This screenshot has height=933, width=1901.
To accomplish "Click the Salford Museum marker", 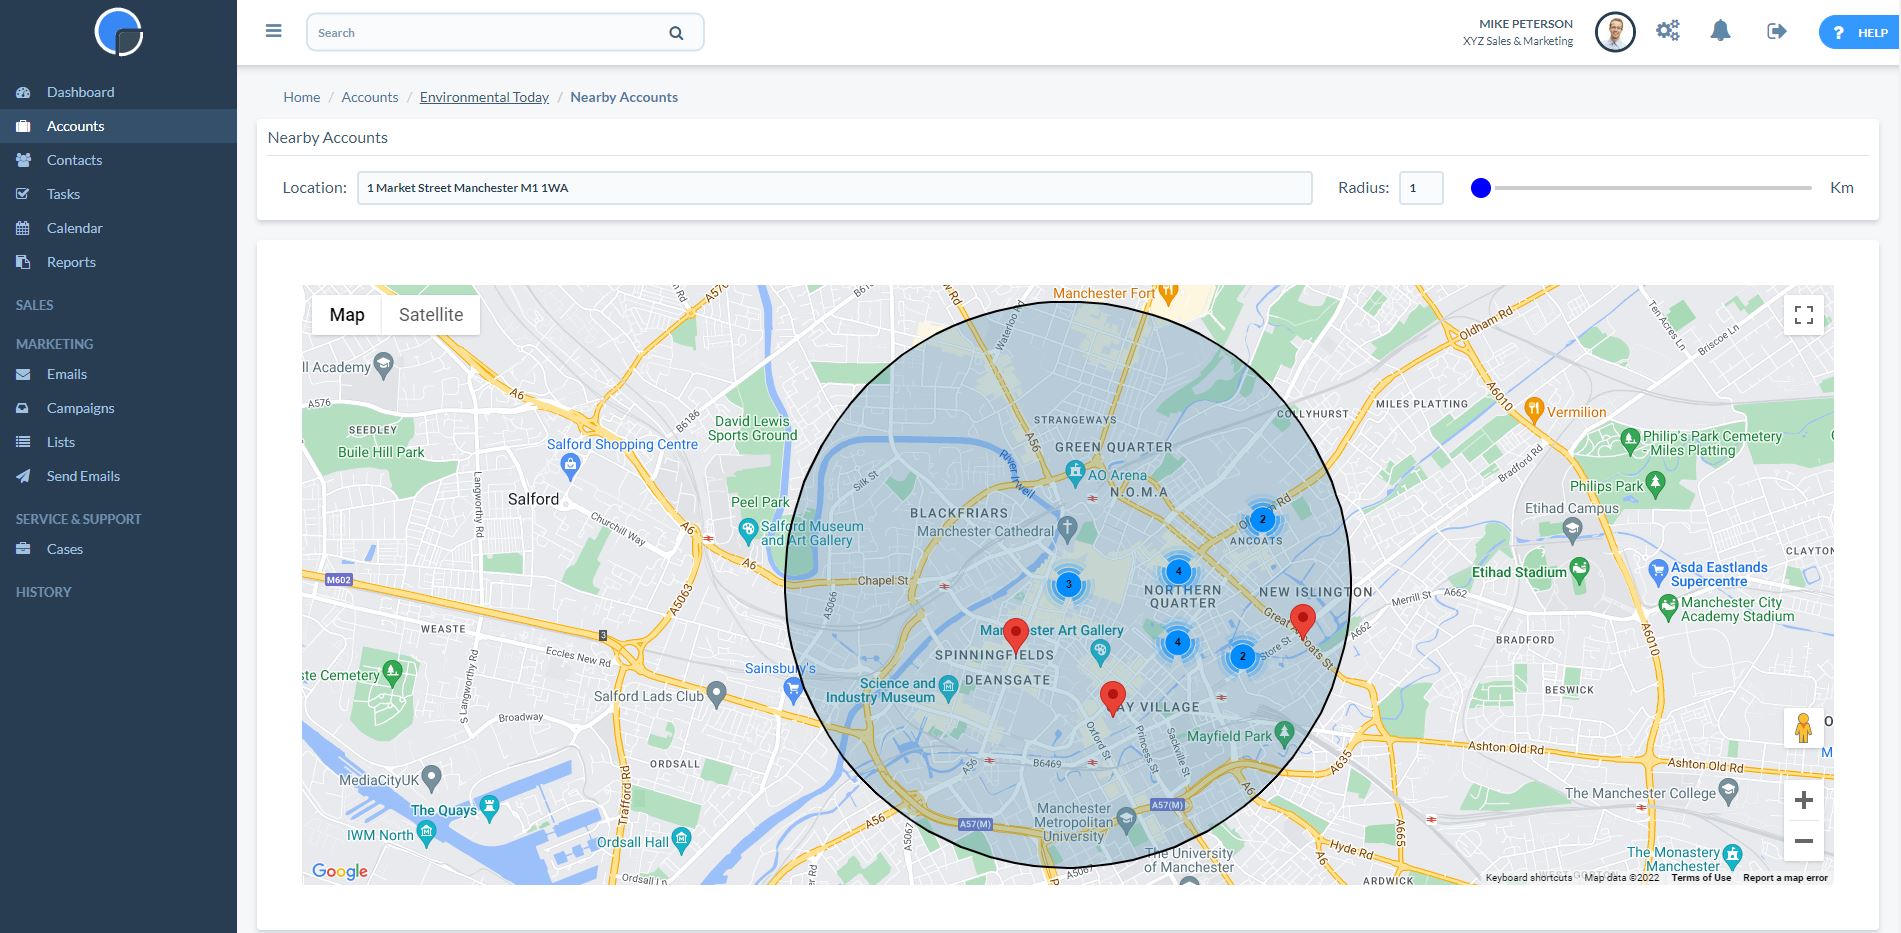I will [747, 530].
